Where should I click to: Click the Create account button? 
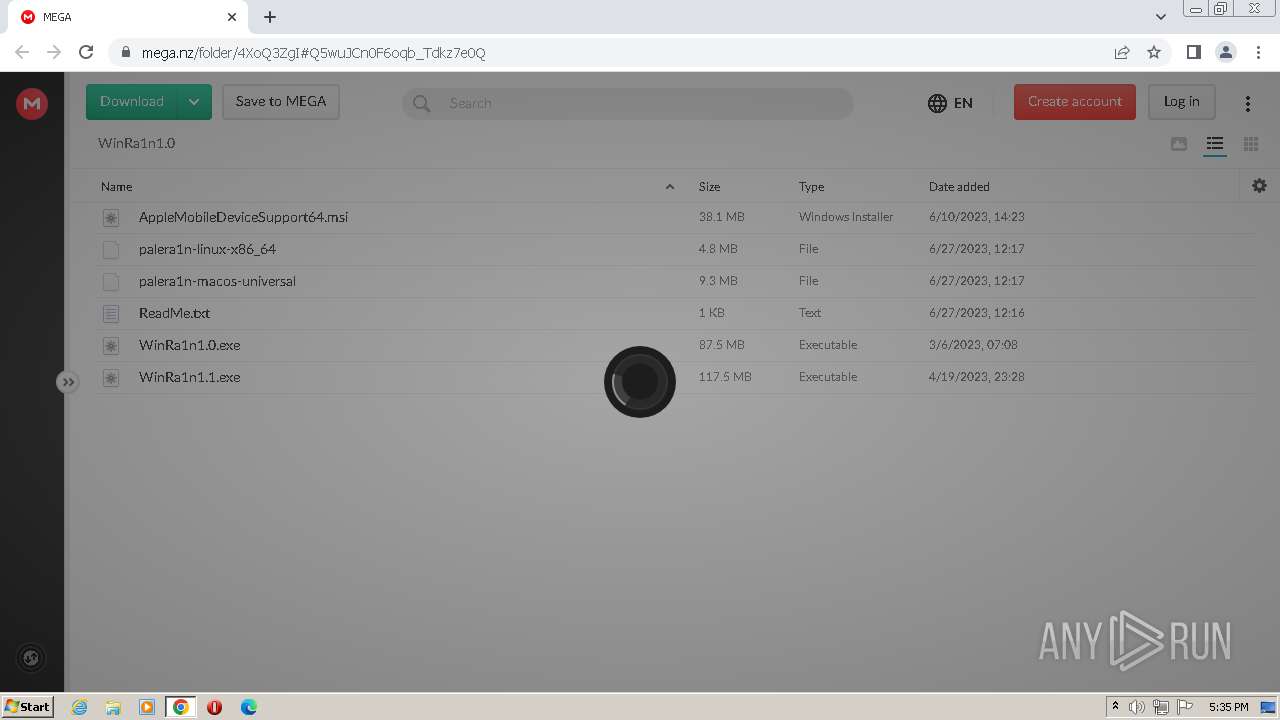tap(1075, 102)
